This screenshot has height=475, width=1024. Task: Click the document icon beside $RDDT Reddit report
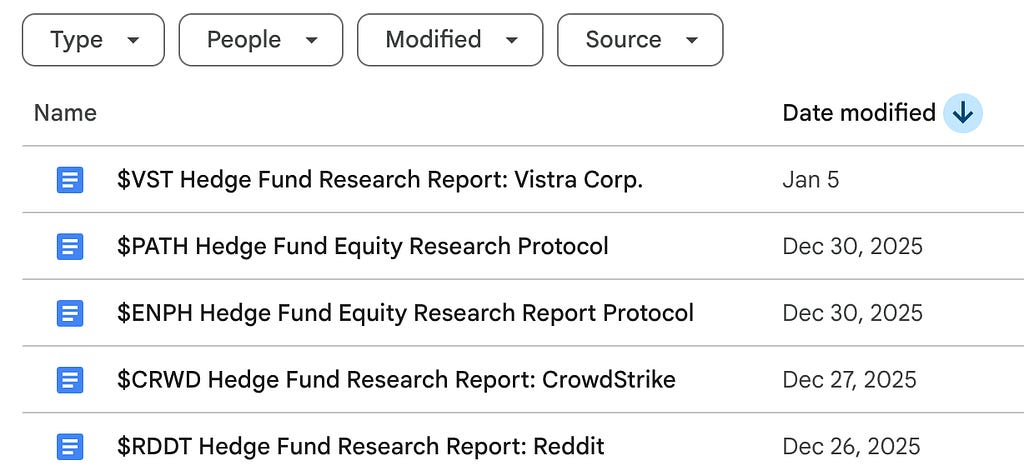pos(70,447)
